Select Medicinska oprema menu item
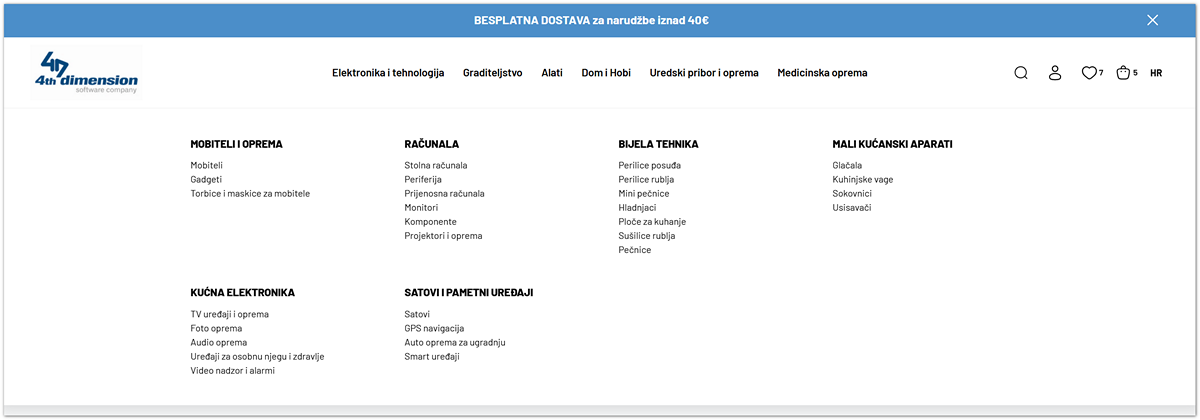Viewport: 1200px width, 420px height. click(x=822, y=73)
